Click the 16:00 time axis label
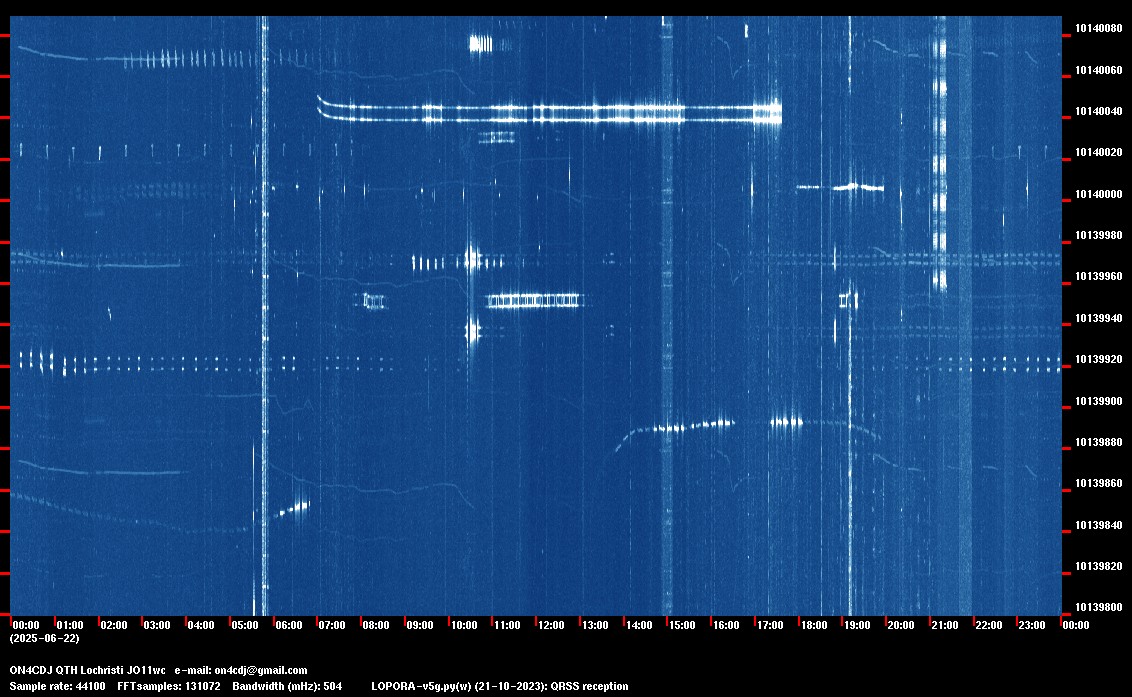Viewport: 1132px width, 697px height. click(x=726, y=625)
